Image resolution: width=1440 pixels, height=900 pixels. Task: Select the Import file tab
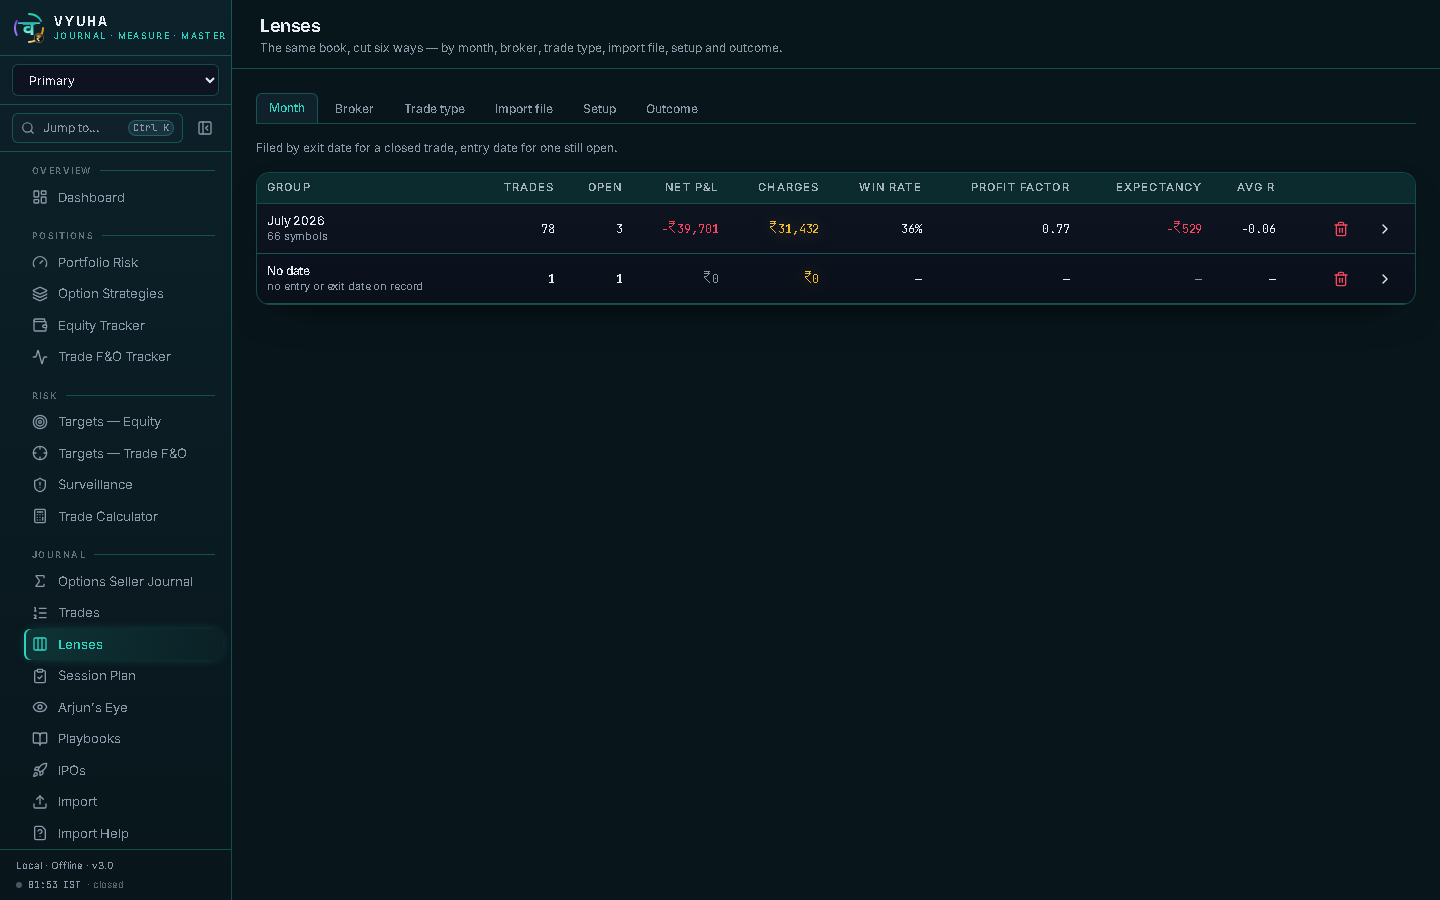tap(524, 109)
